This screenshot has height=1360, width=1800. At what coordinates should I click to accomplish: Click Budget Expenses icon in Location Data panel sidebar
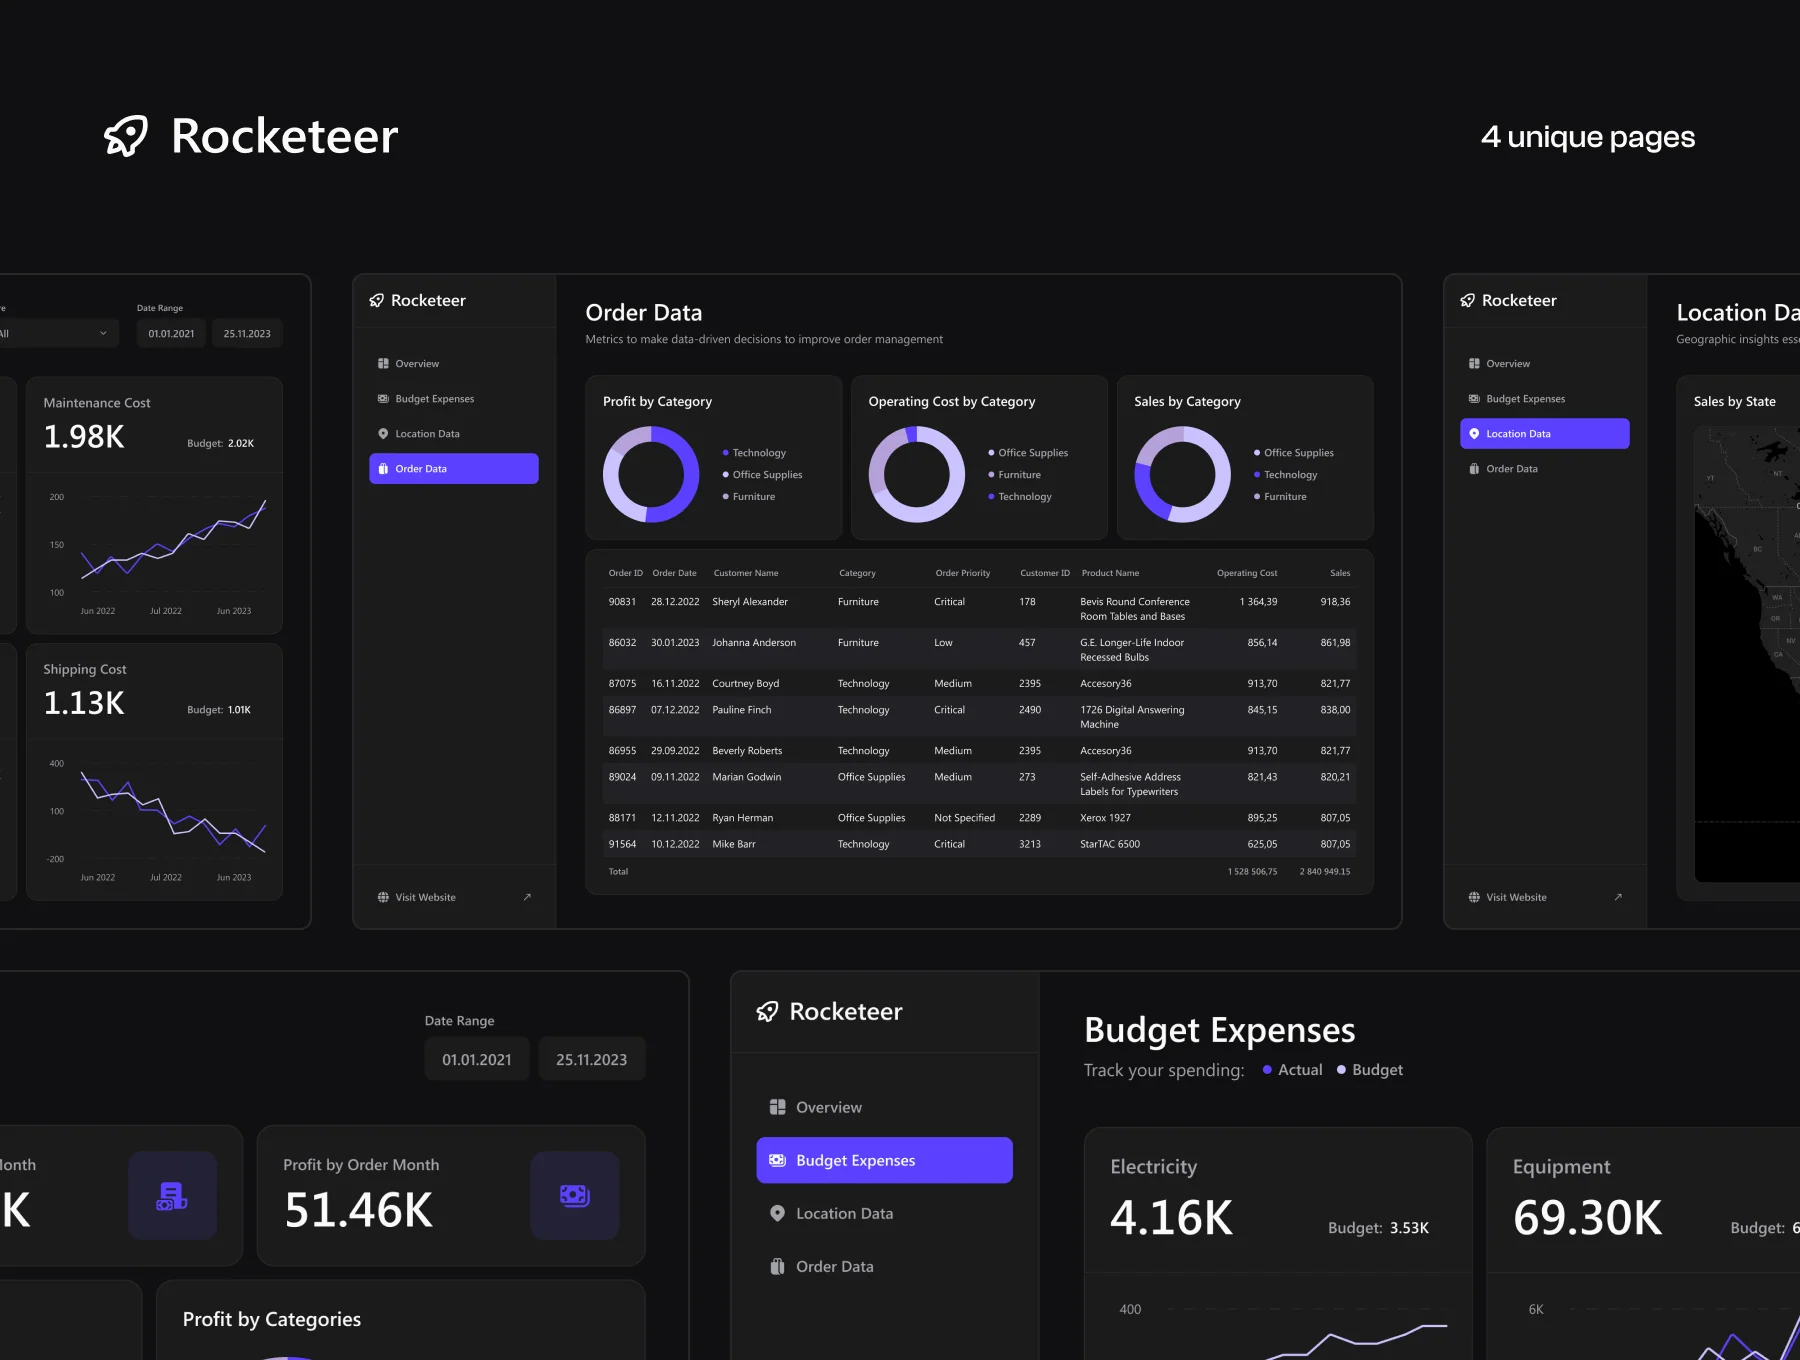coord(1474,399)
